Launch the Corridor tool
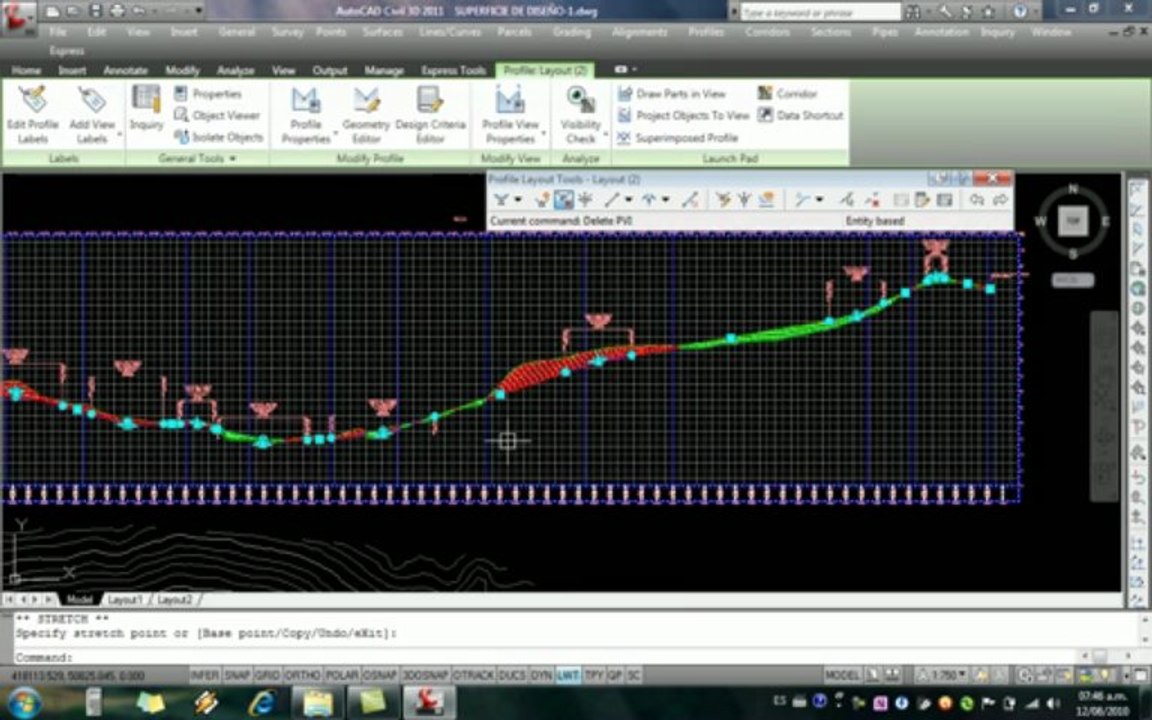The image size is (1152, 720). pyautogui.click(x=788, y=94)
